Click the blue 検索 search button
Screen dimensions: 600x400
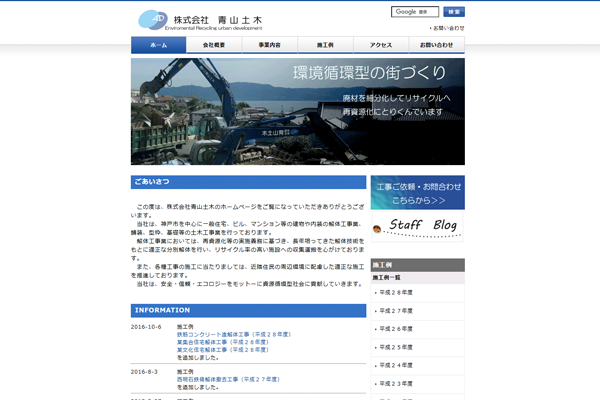(x=454, y=12)
